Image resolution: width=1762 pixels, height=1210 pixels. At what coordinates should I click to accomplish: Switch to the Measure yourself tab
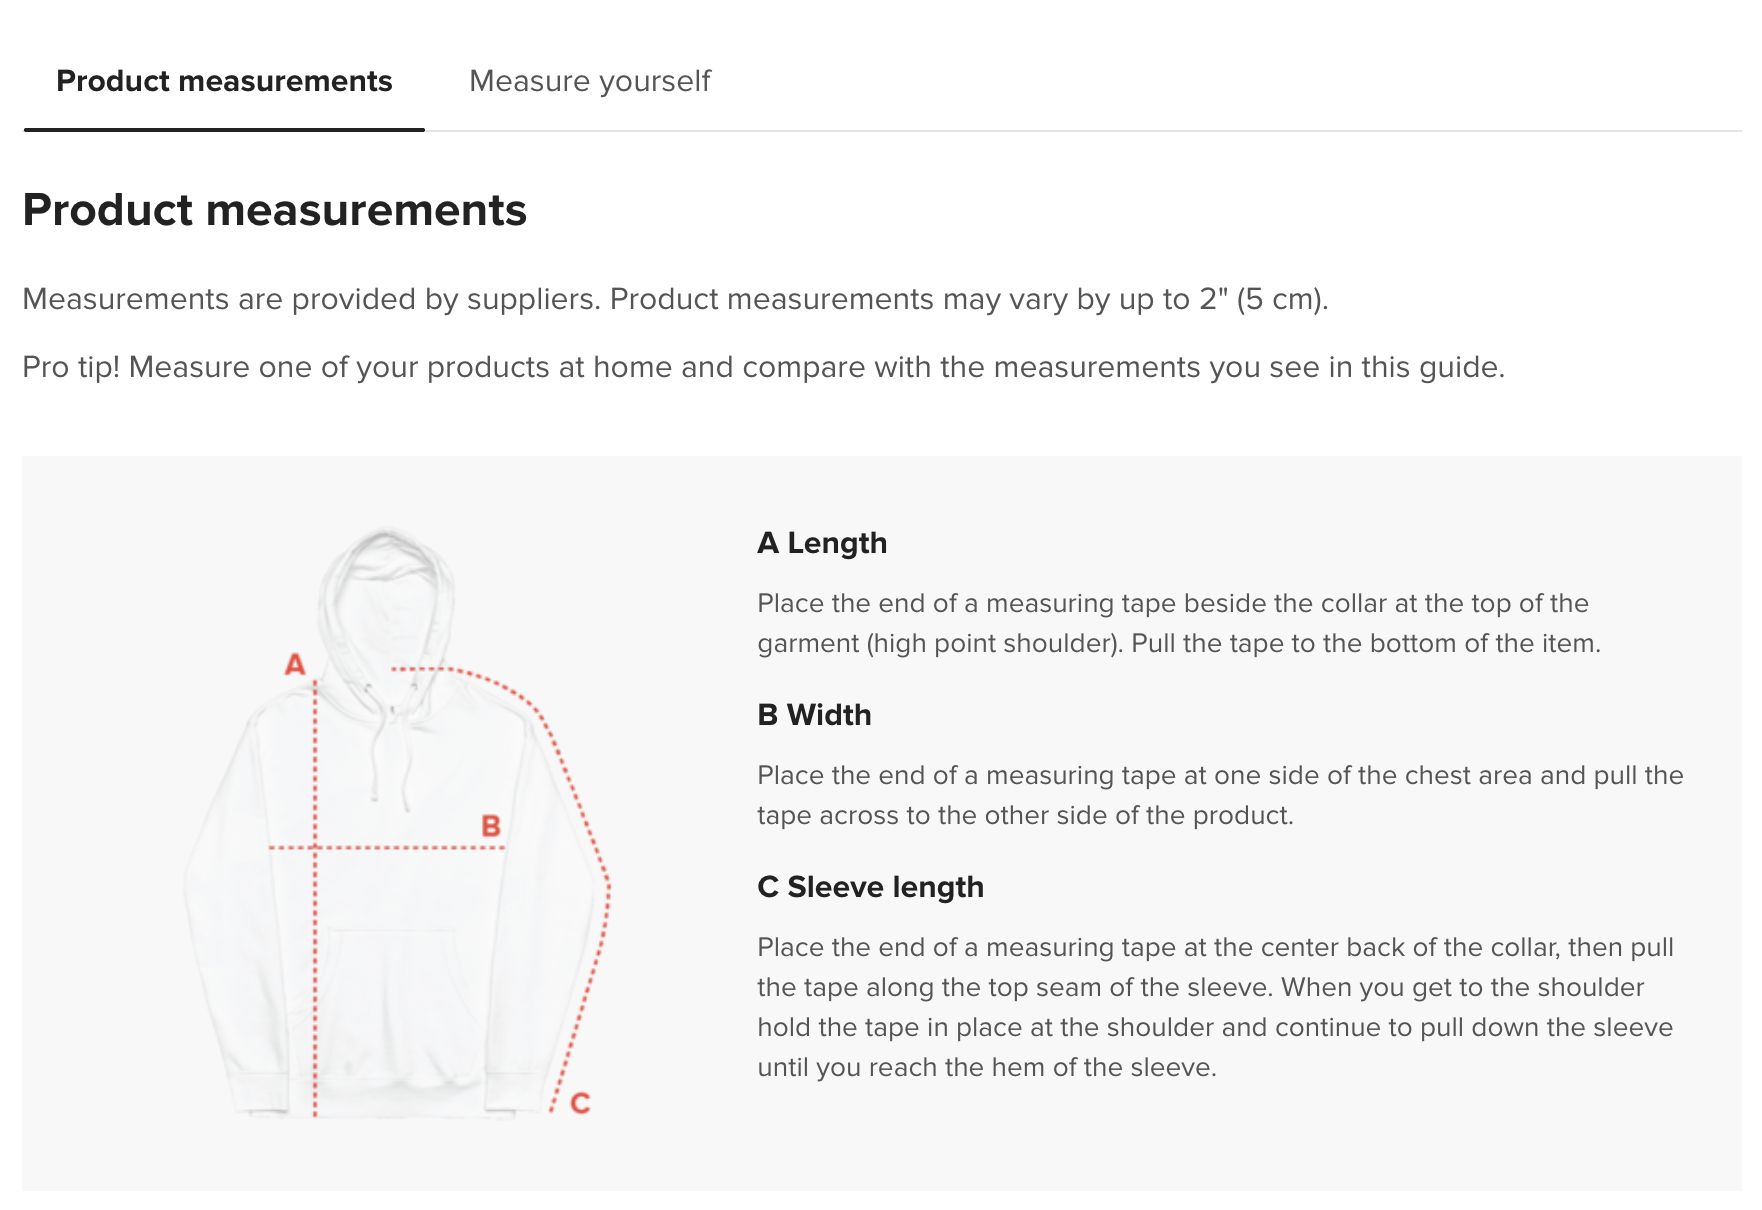click(590, 81)
